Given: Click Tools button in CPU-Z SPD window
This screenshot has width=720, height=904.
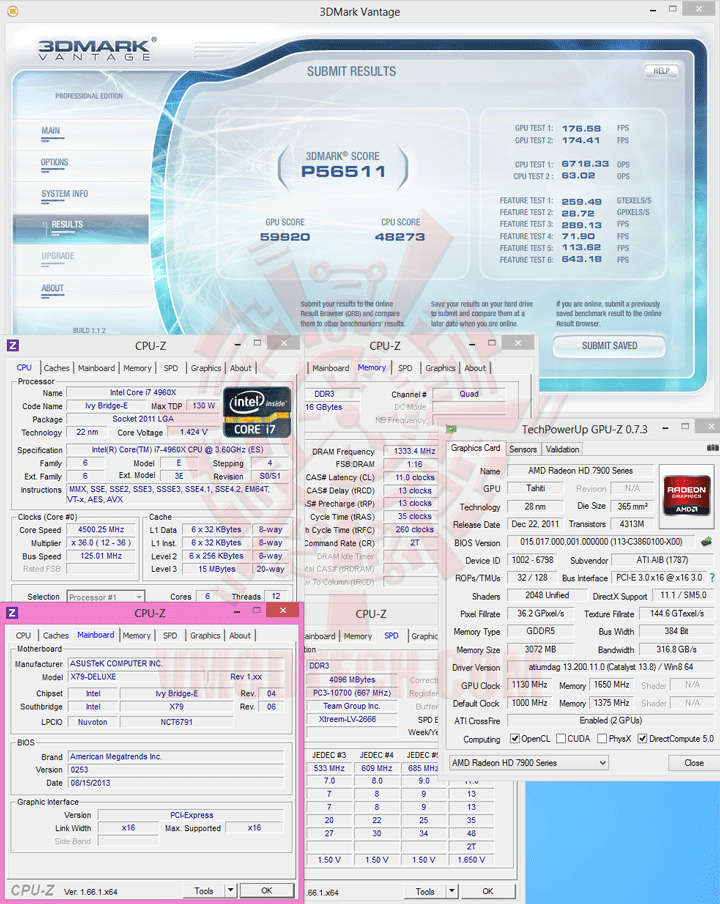Looking at the screenshot, I should [425, 891].
